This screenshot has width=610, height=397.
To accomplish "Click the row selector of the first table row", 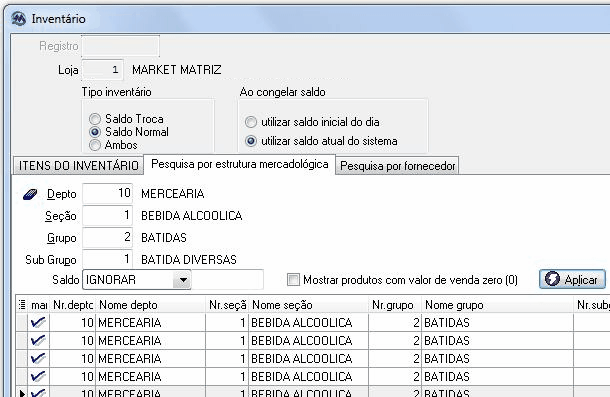I will click(x=22, y=323).
